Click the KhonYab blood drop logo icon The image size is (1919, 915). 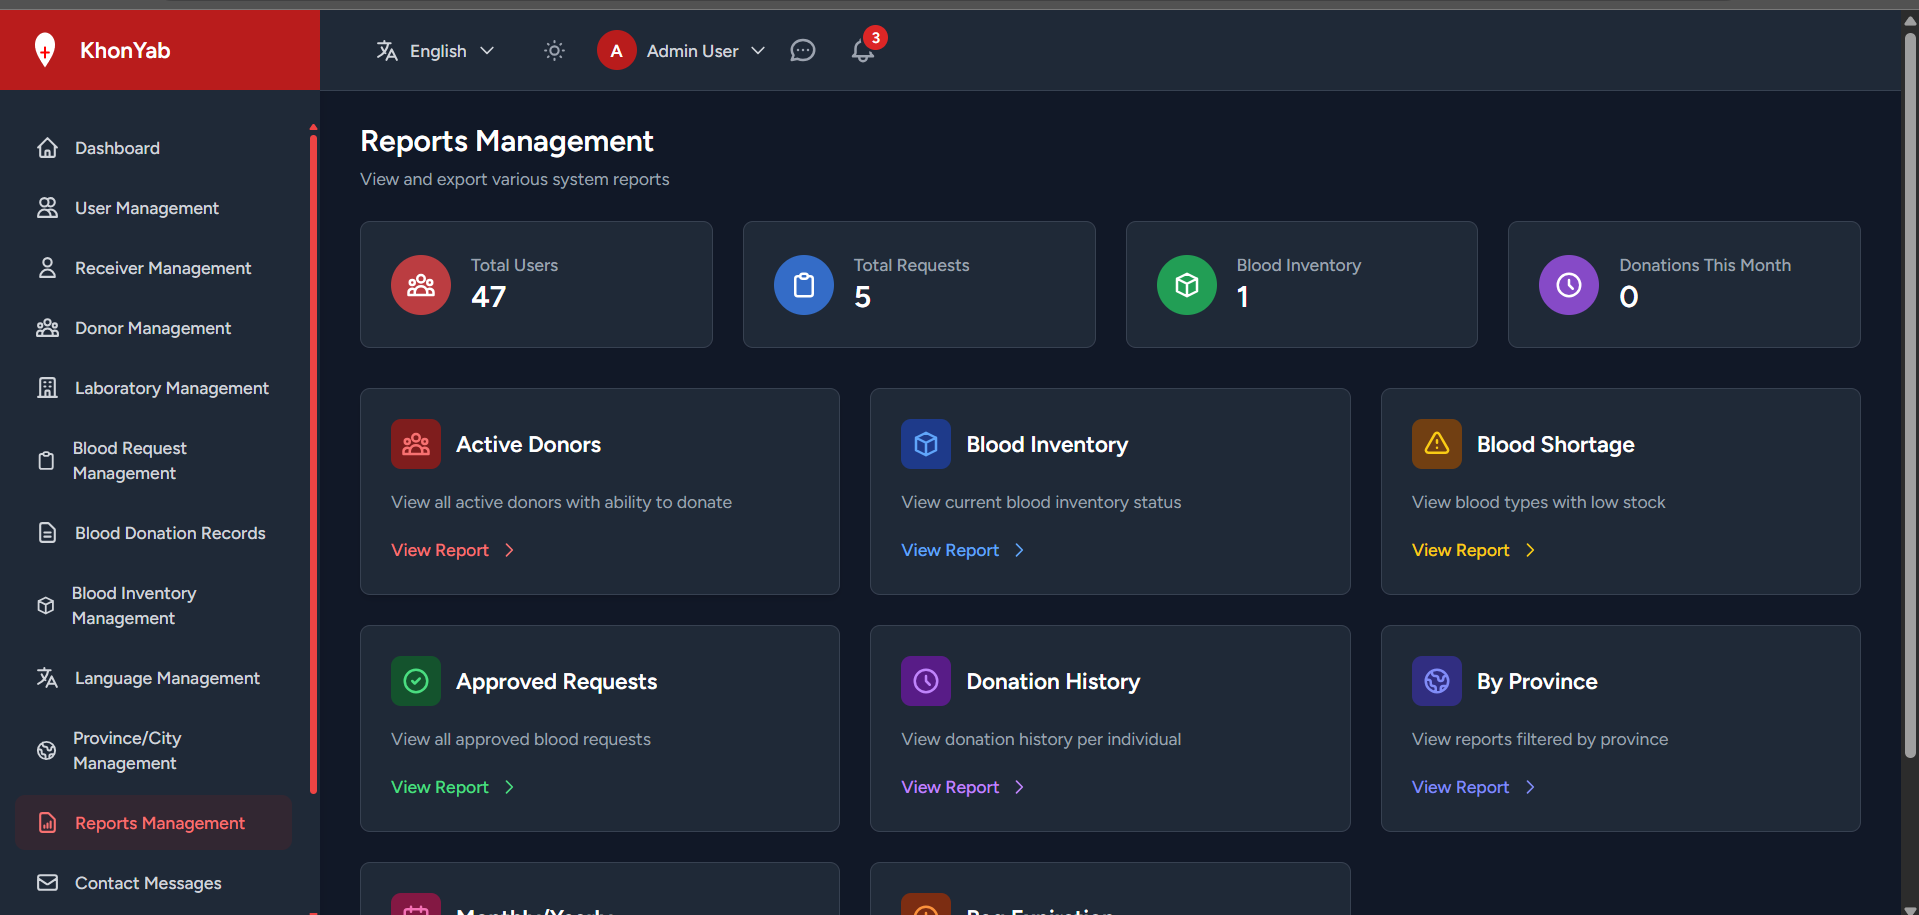45,50
